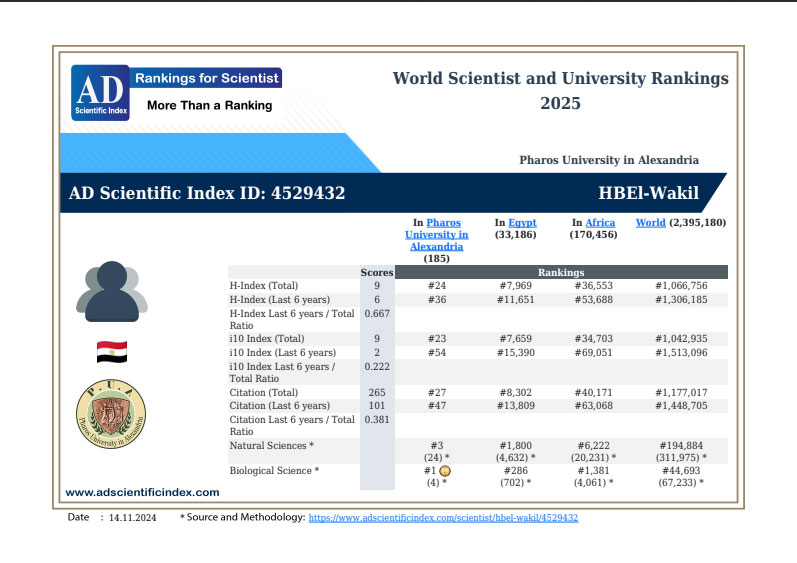The image size is (797, 563).
Task: Click the gold medal next to #1
Action: pyautogui.click(x=445, y=471)
